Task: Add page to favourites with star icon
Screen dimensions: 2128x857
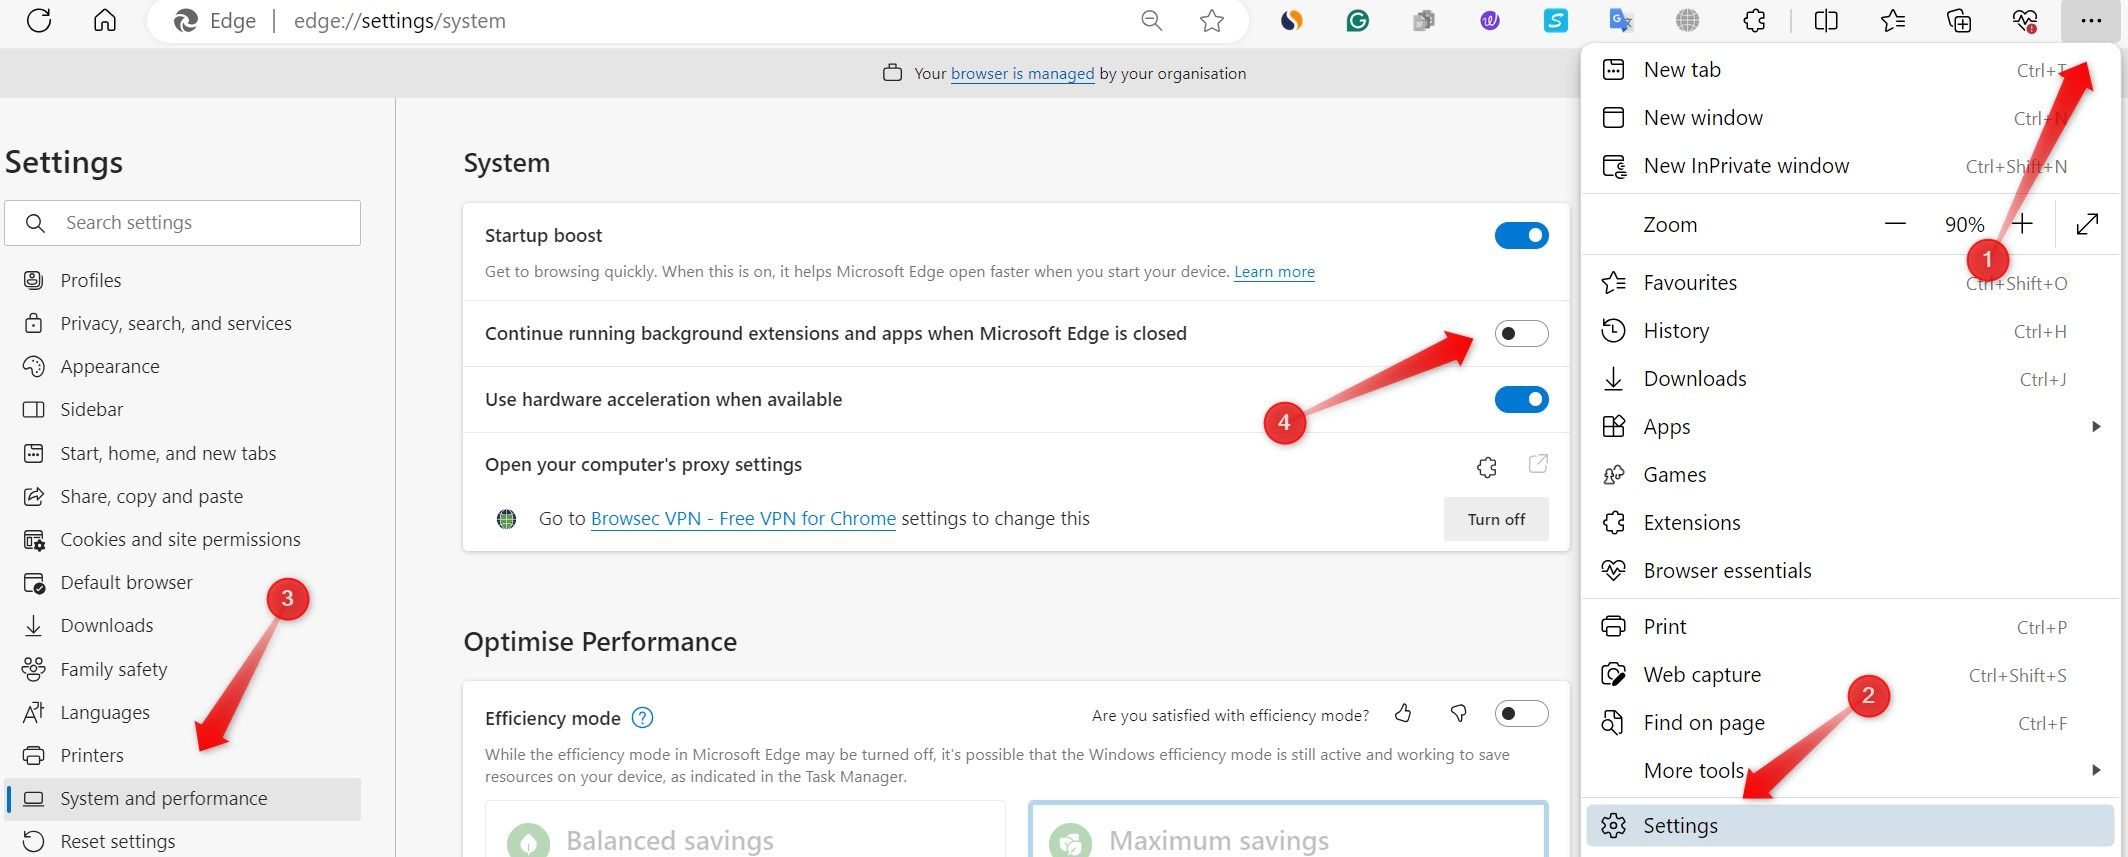Action: point(1212,20)
